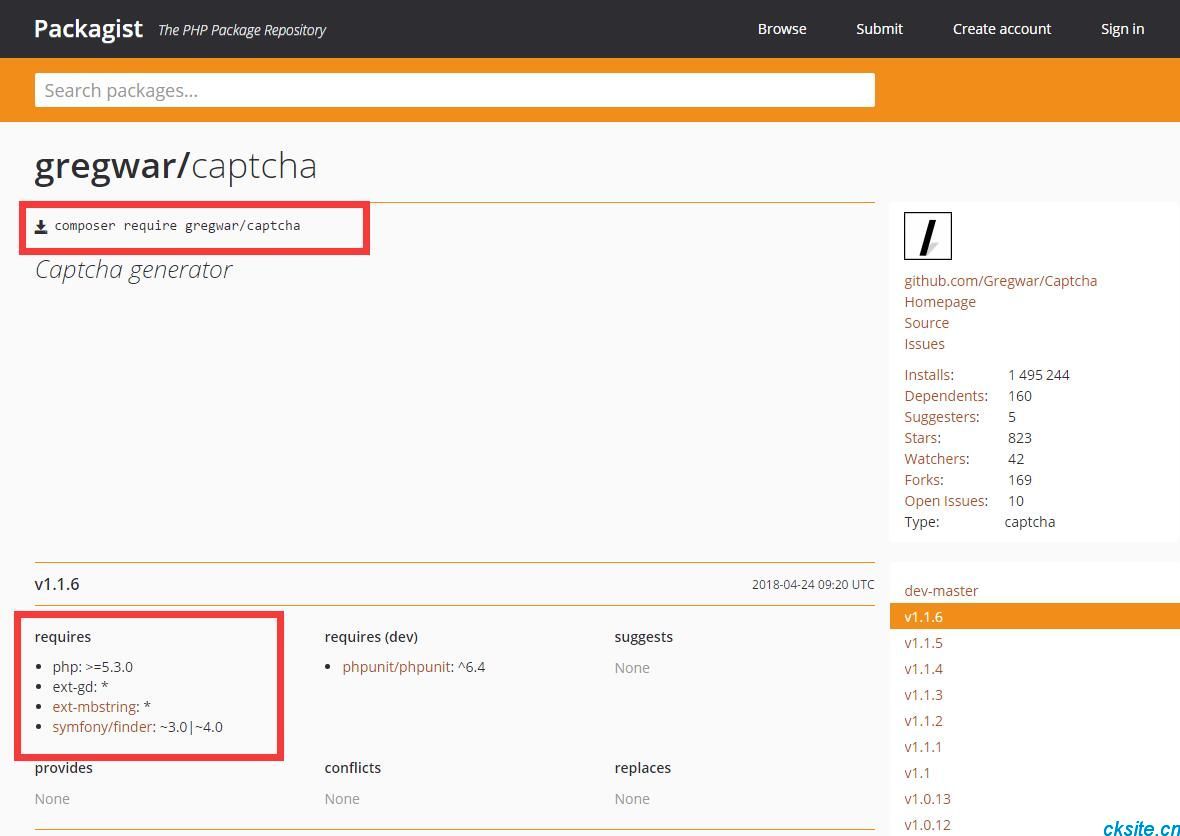This screenshot has width=1180, height=836.
Task: Focus the Search packages field
Action: click(455, 90)
